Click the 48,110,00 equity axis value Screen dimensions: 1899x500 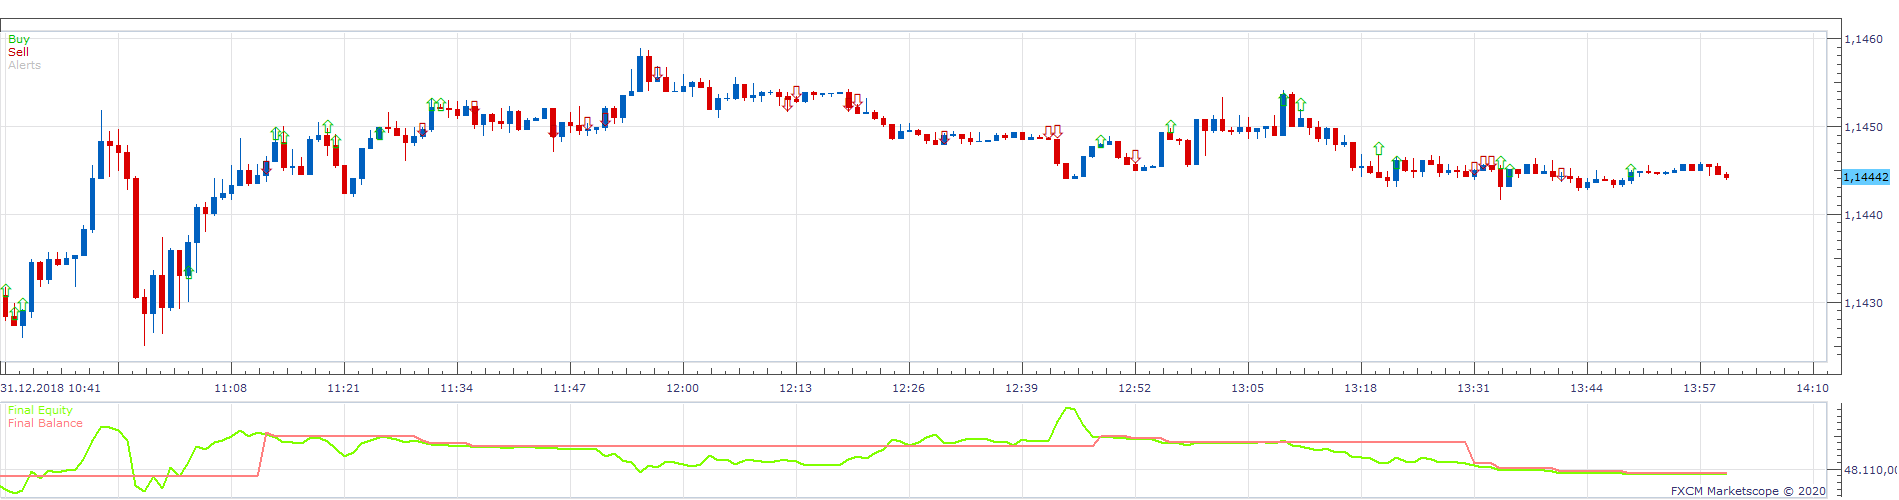[1870, 469]
